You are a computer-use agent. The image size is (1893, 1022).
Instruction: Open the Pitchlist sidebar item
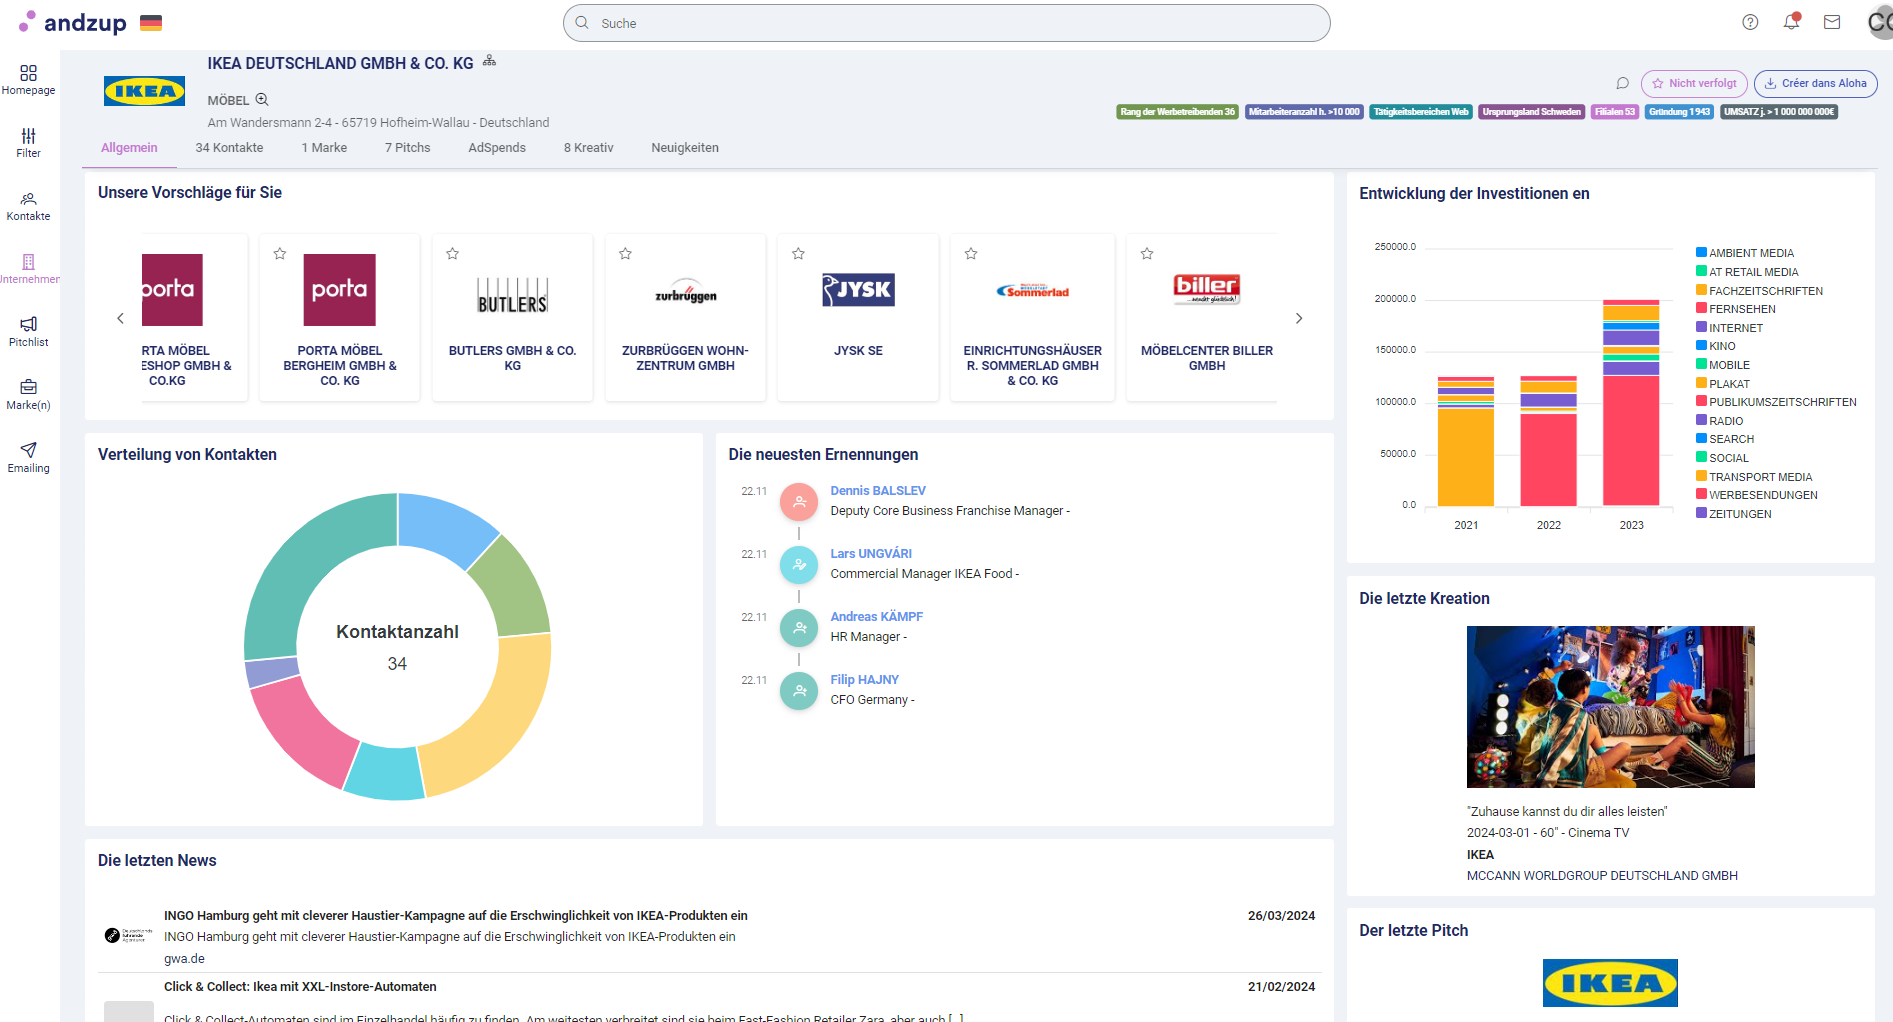click(28, 332)
